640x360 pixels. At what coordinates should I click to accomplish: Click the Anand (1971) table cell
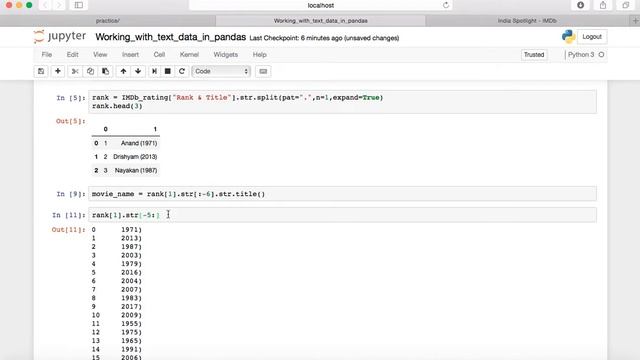[139, 143]
